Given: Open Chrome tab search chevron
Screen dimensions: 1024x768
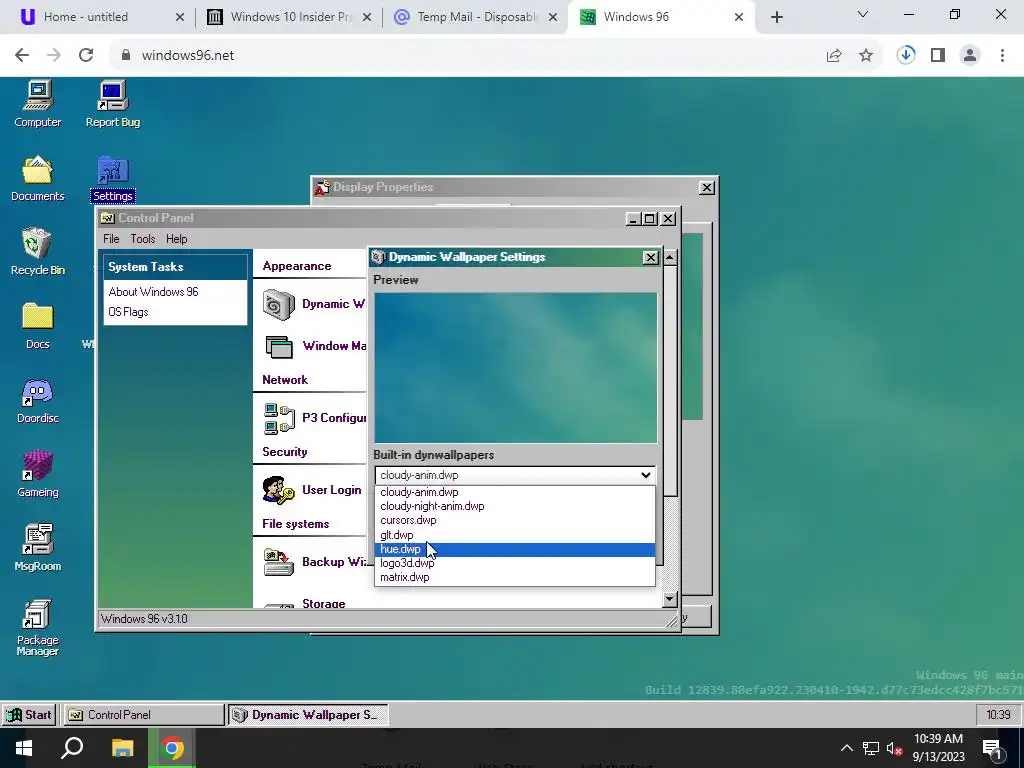Looking at the screenshot, I should click(863, 14).
